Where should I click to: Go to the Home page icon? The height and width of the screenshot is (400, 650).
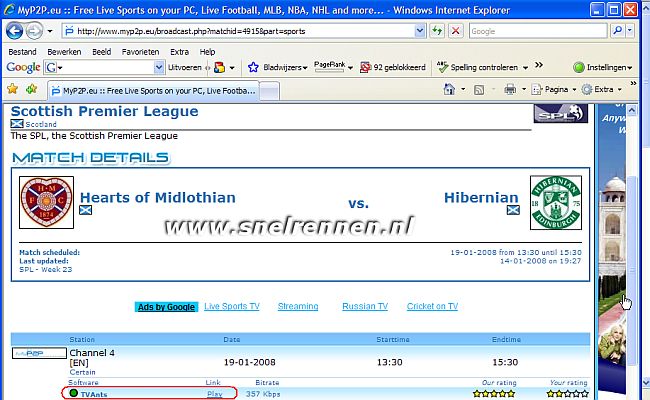[449, 89]
